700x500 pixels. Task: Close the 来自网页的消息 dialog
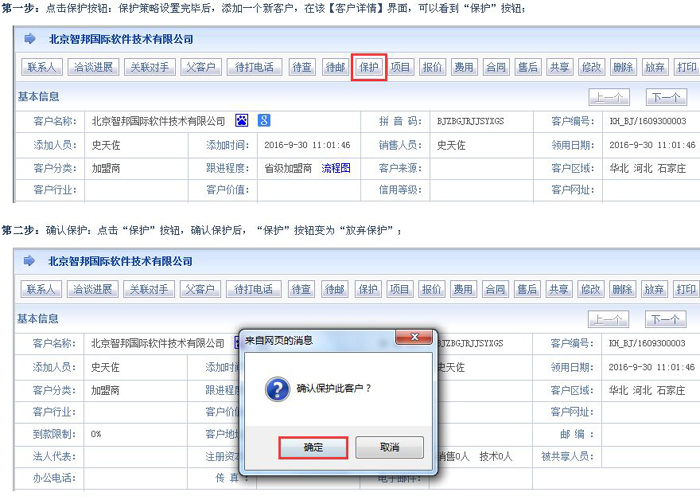[414, 338]
